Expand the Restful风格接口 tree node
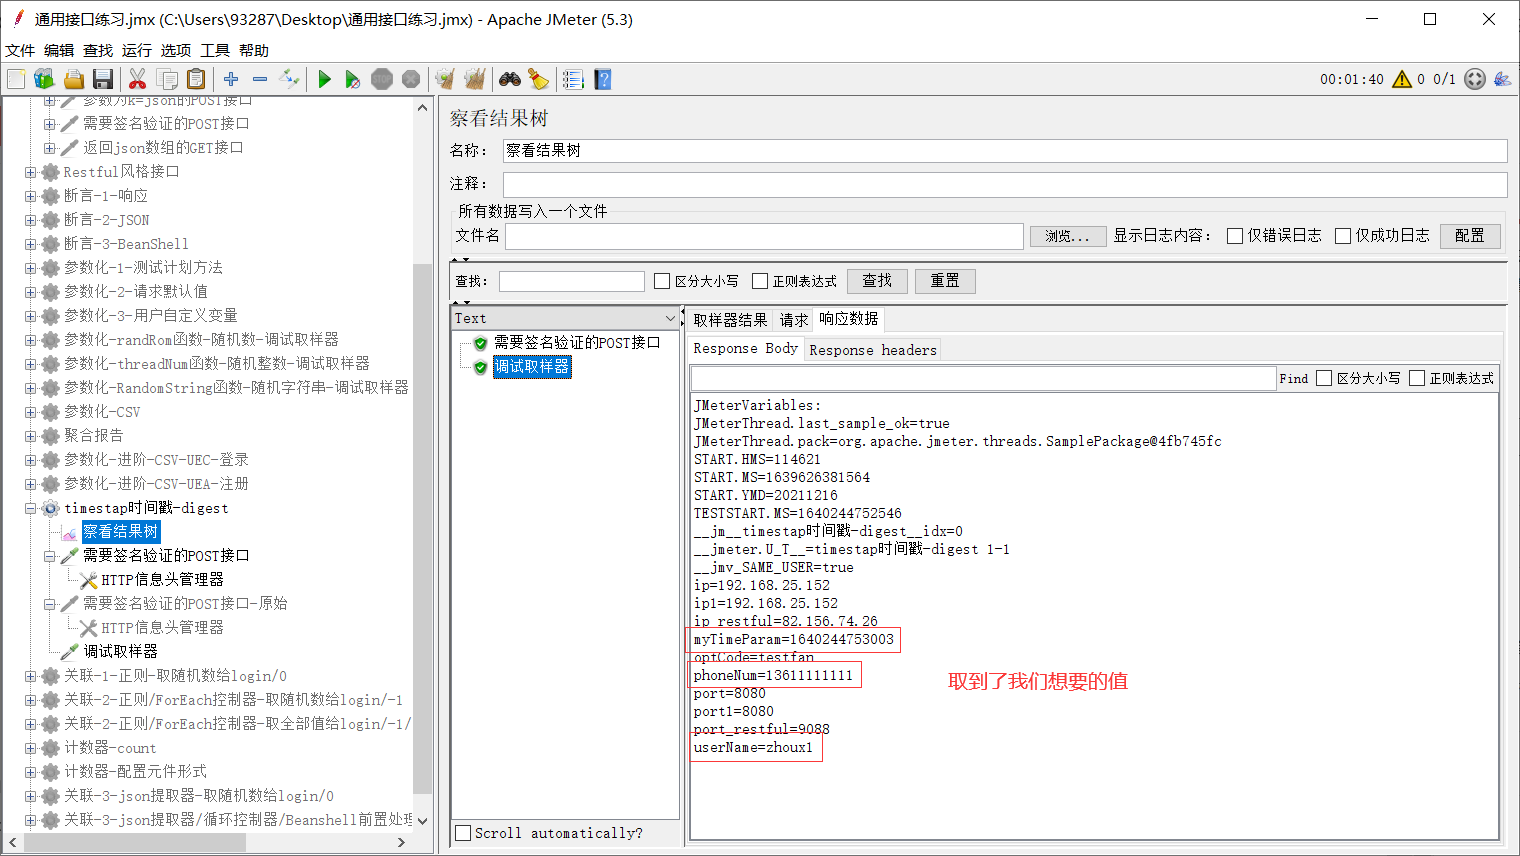The image size is (1520, 856). [x=30, y=172]
